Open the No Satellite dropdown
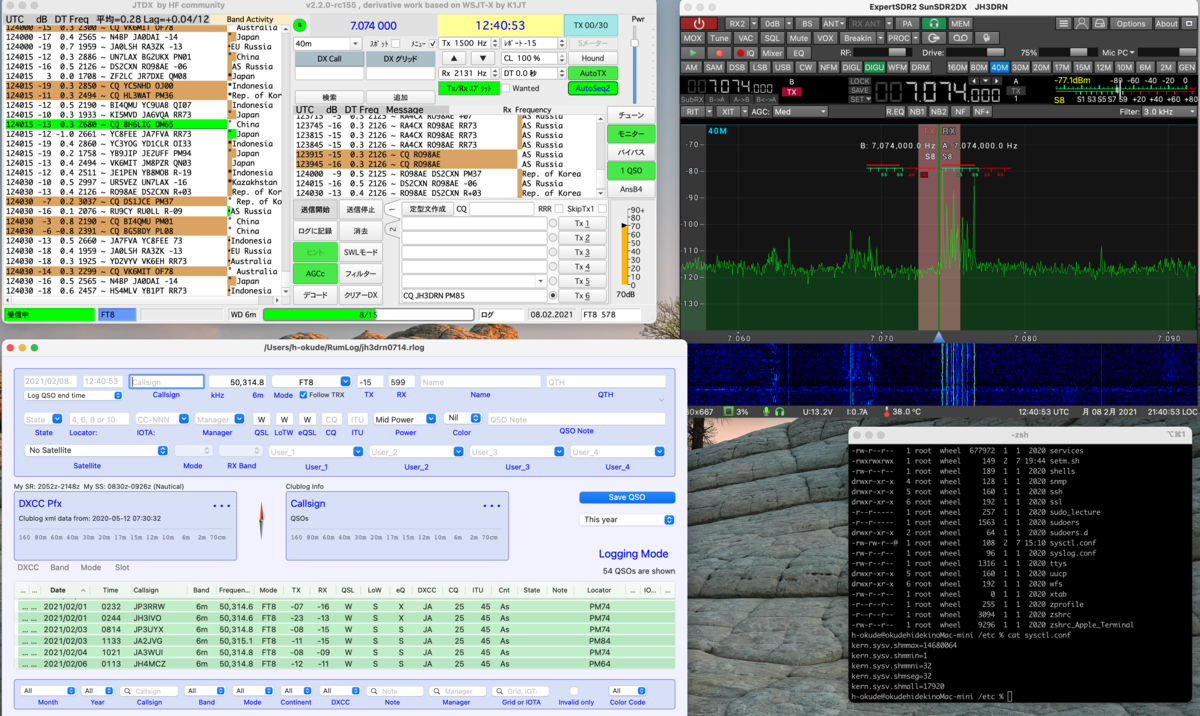1200x716 pixels. [x=97, y=451]
